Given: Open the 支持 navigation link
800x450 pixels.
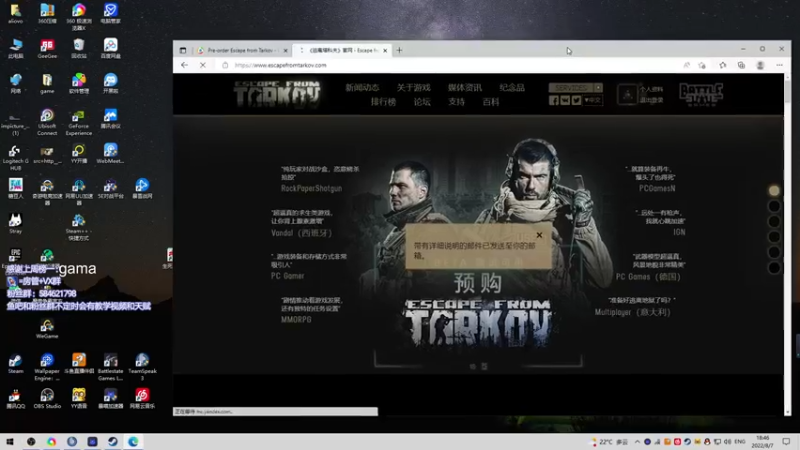Looking at the screenshot, I should [x=456, y=102].
